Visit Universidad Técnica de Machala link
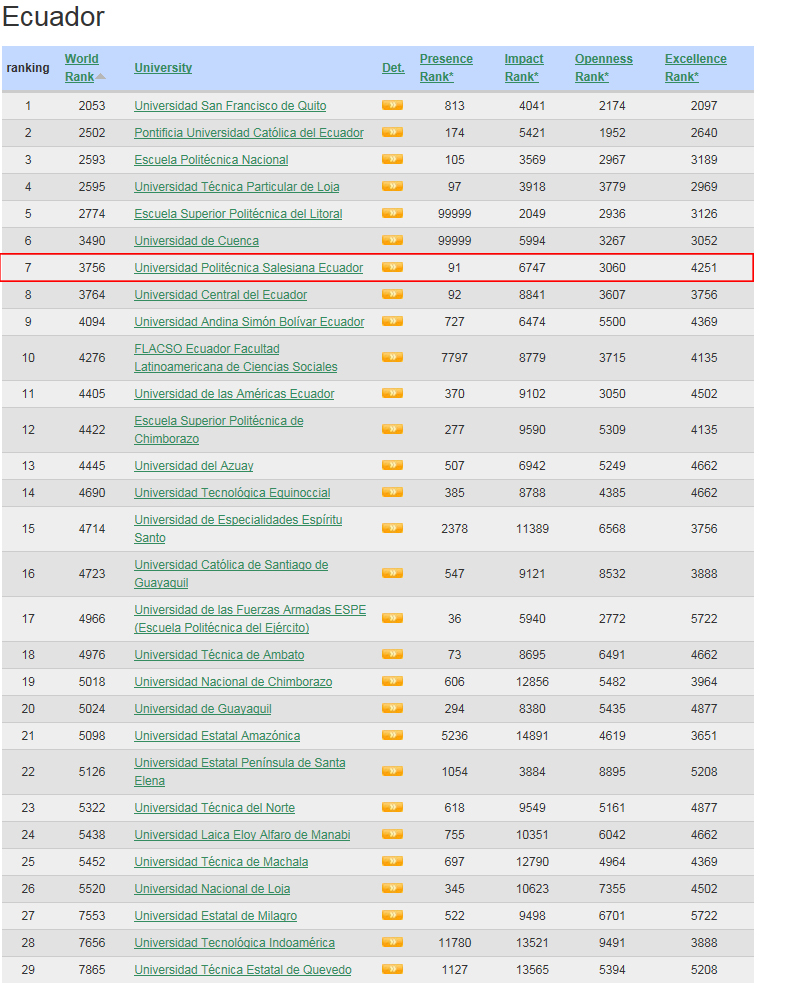787x983 pixels. pyautogui.click(x=221, y=861)
